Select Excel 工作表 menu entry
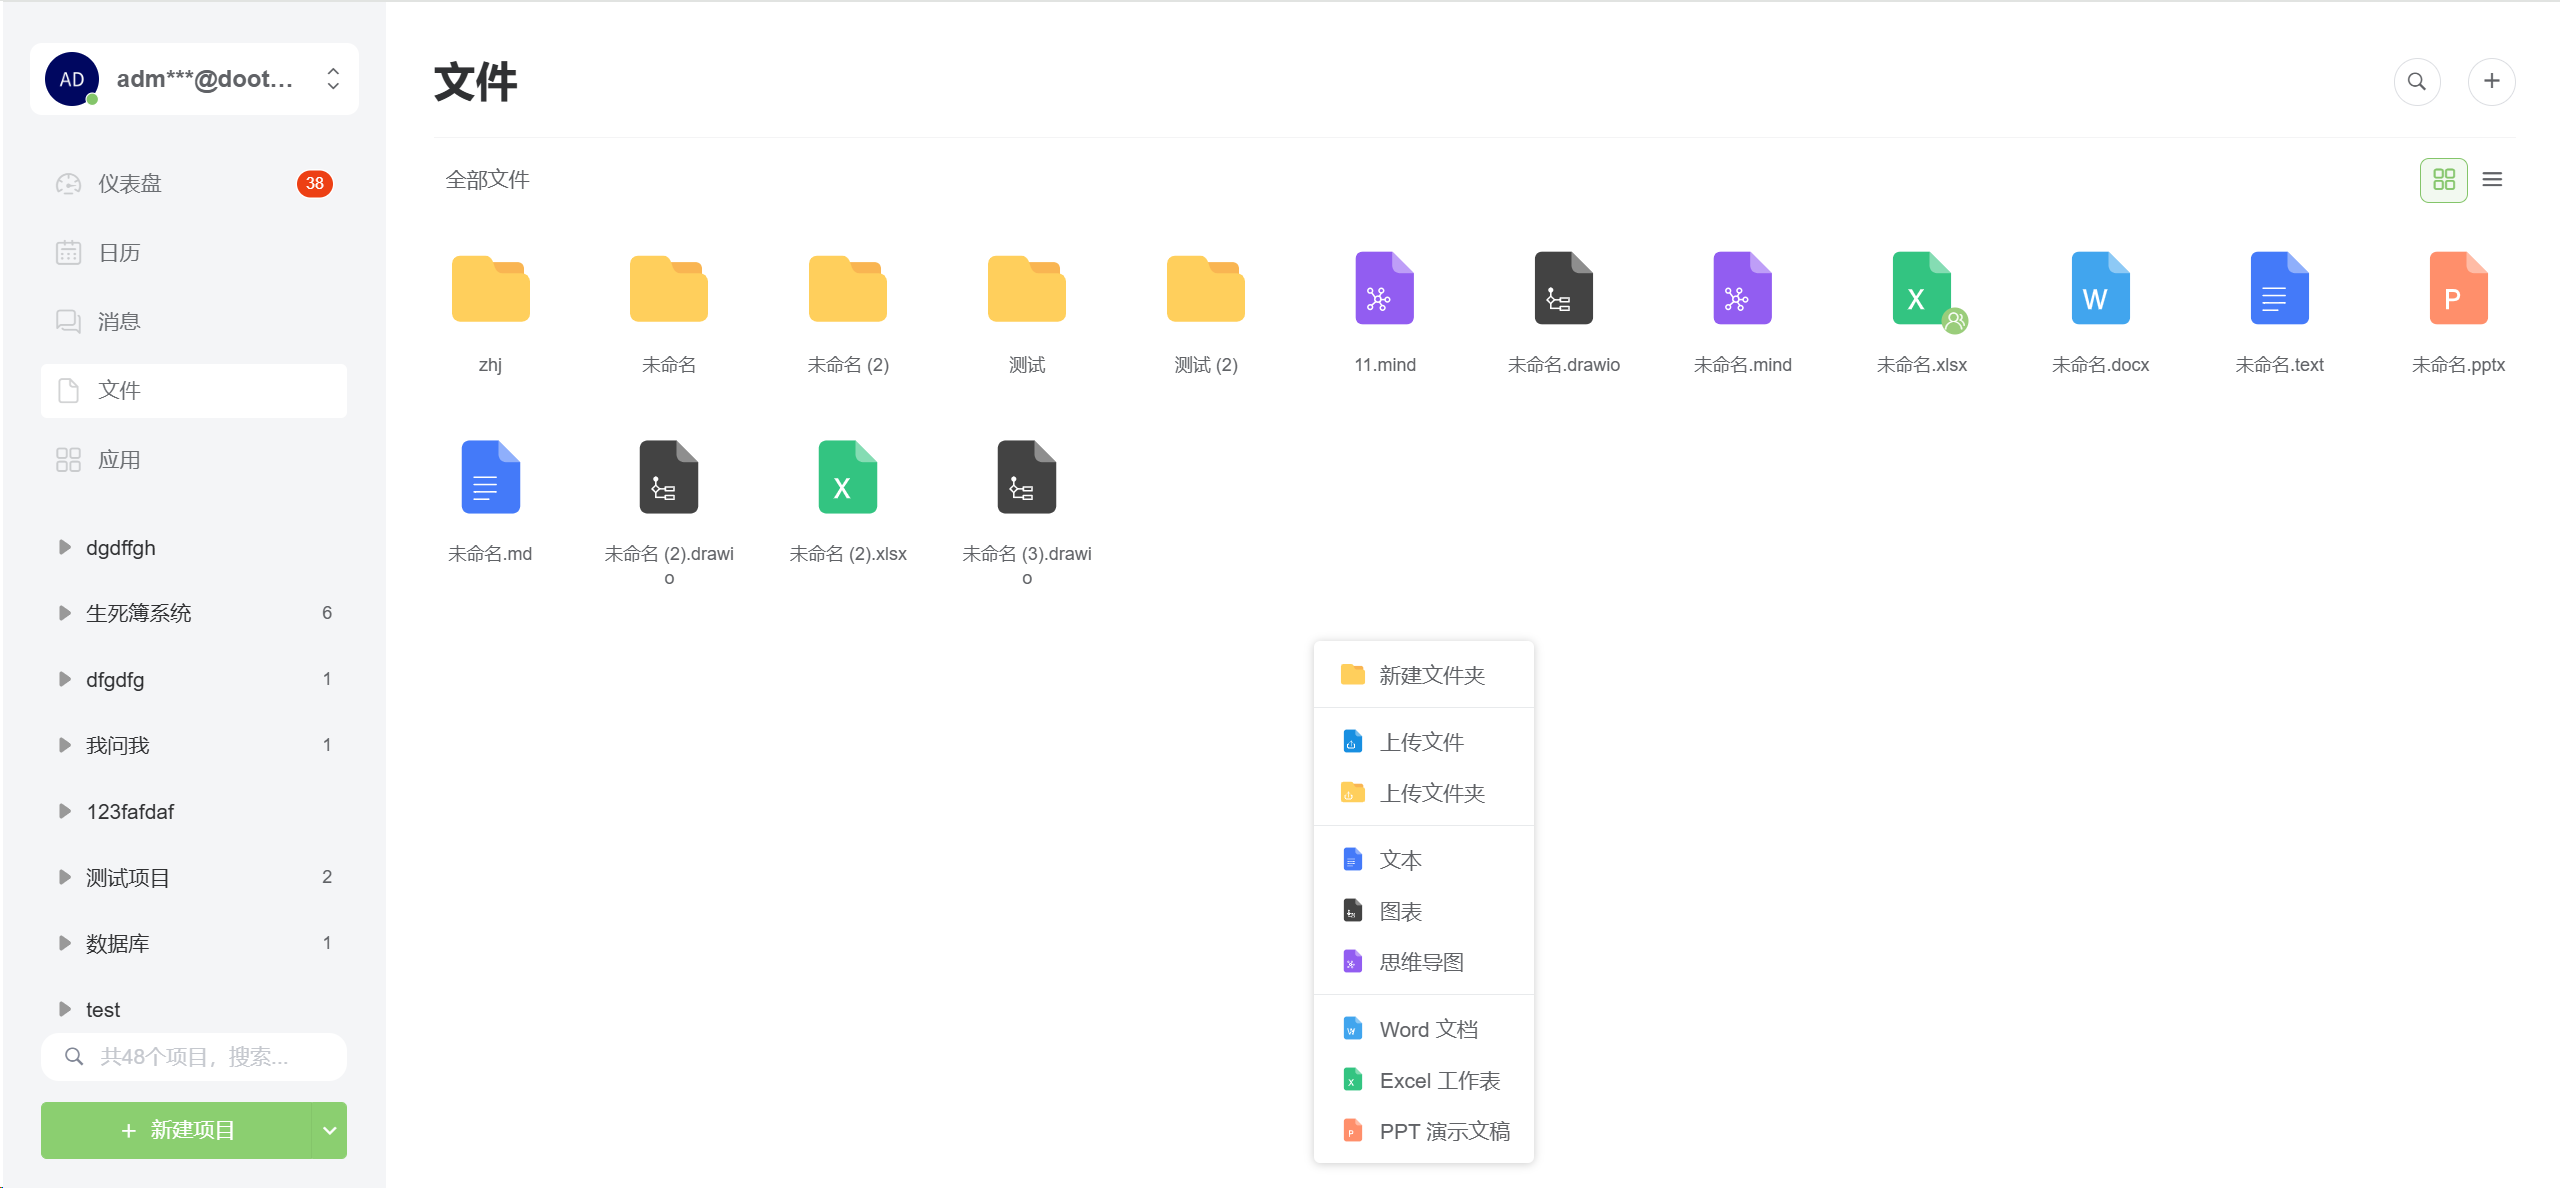The width and height of the screenshot is (2560, 1188). [x=1439, y=1080]
